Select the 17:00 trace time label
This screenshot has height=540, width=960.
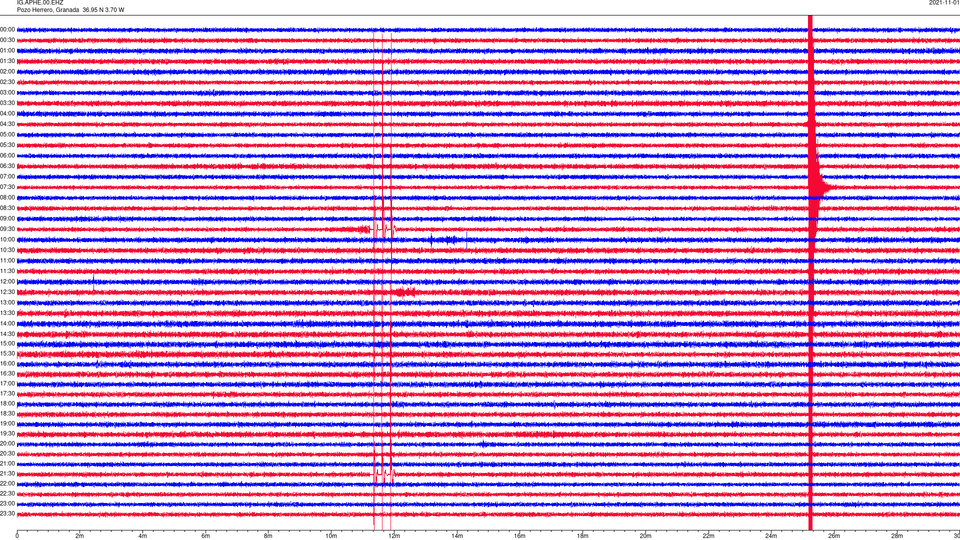8,384
